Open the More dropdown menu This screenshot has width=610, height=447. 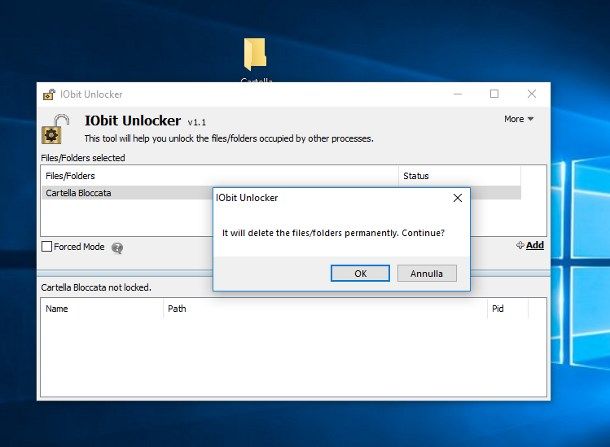click(x=519, y=119)
